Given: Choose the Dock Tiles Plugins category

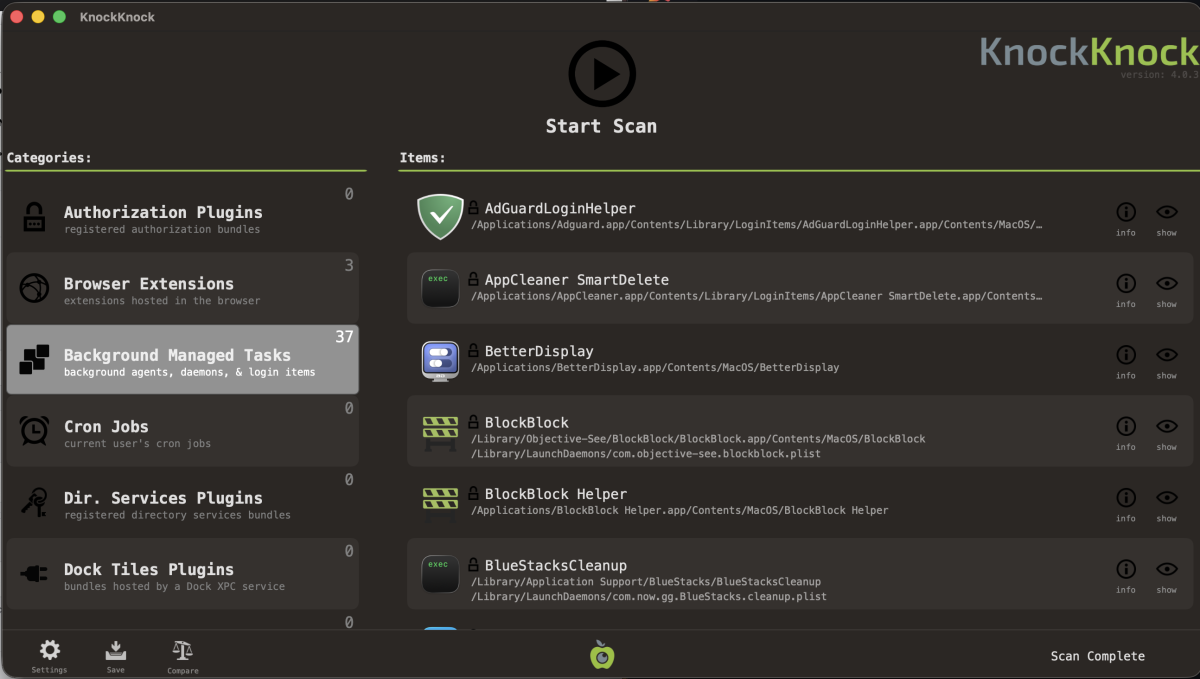Looking at the screenshot, I should (183, 574).
